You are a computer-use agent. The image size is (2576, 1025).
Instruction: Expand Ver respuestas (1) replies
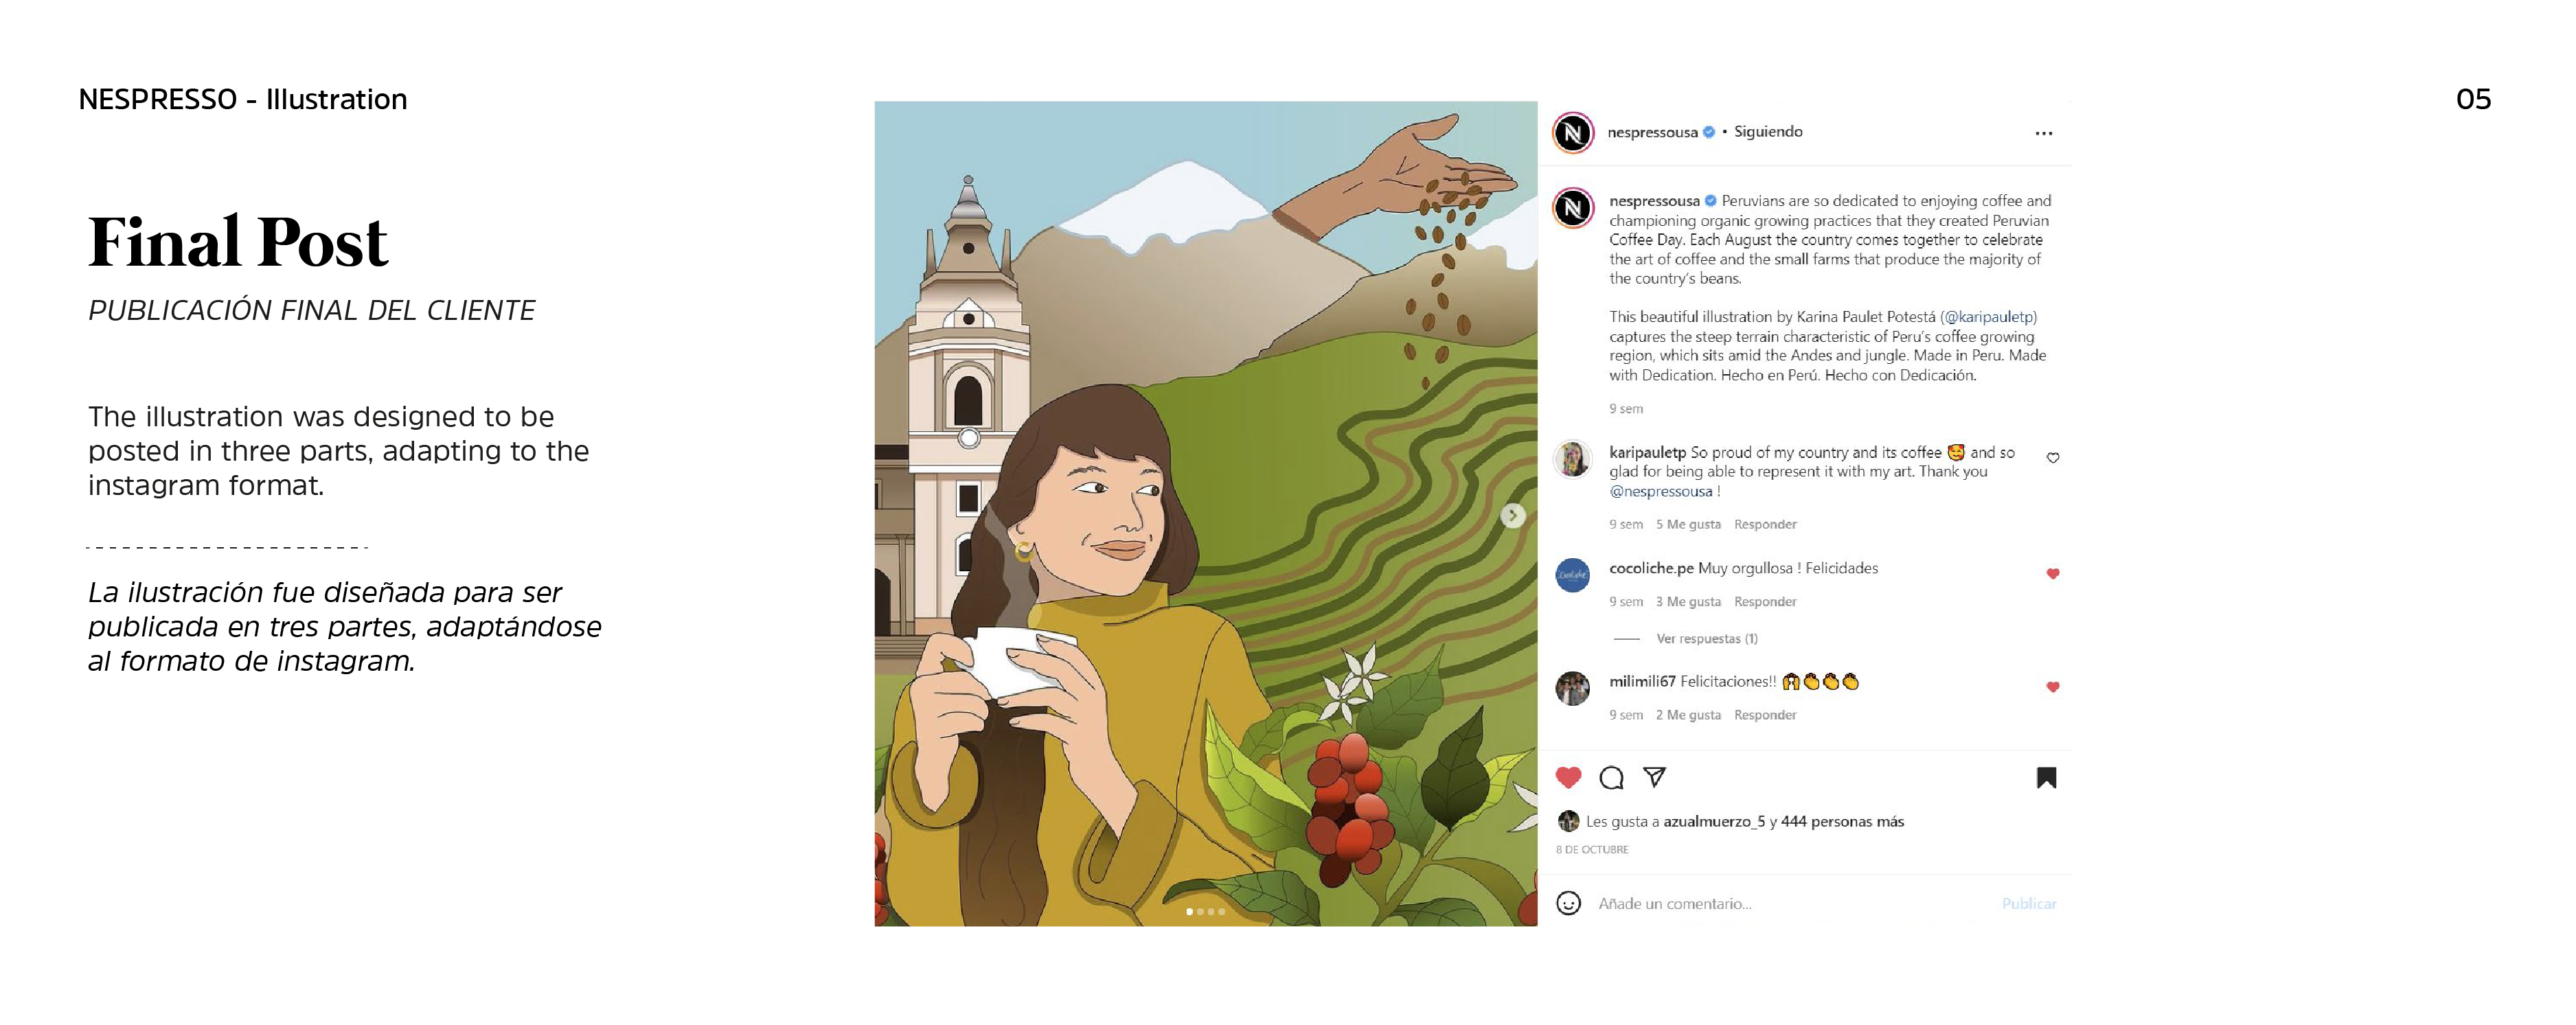1706,639
